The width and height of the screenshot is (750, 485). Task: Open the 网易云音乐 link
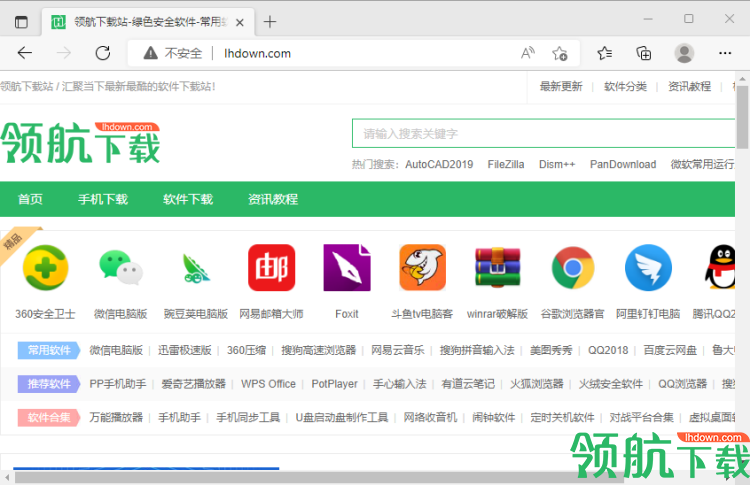tap(397, 350)
